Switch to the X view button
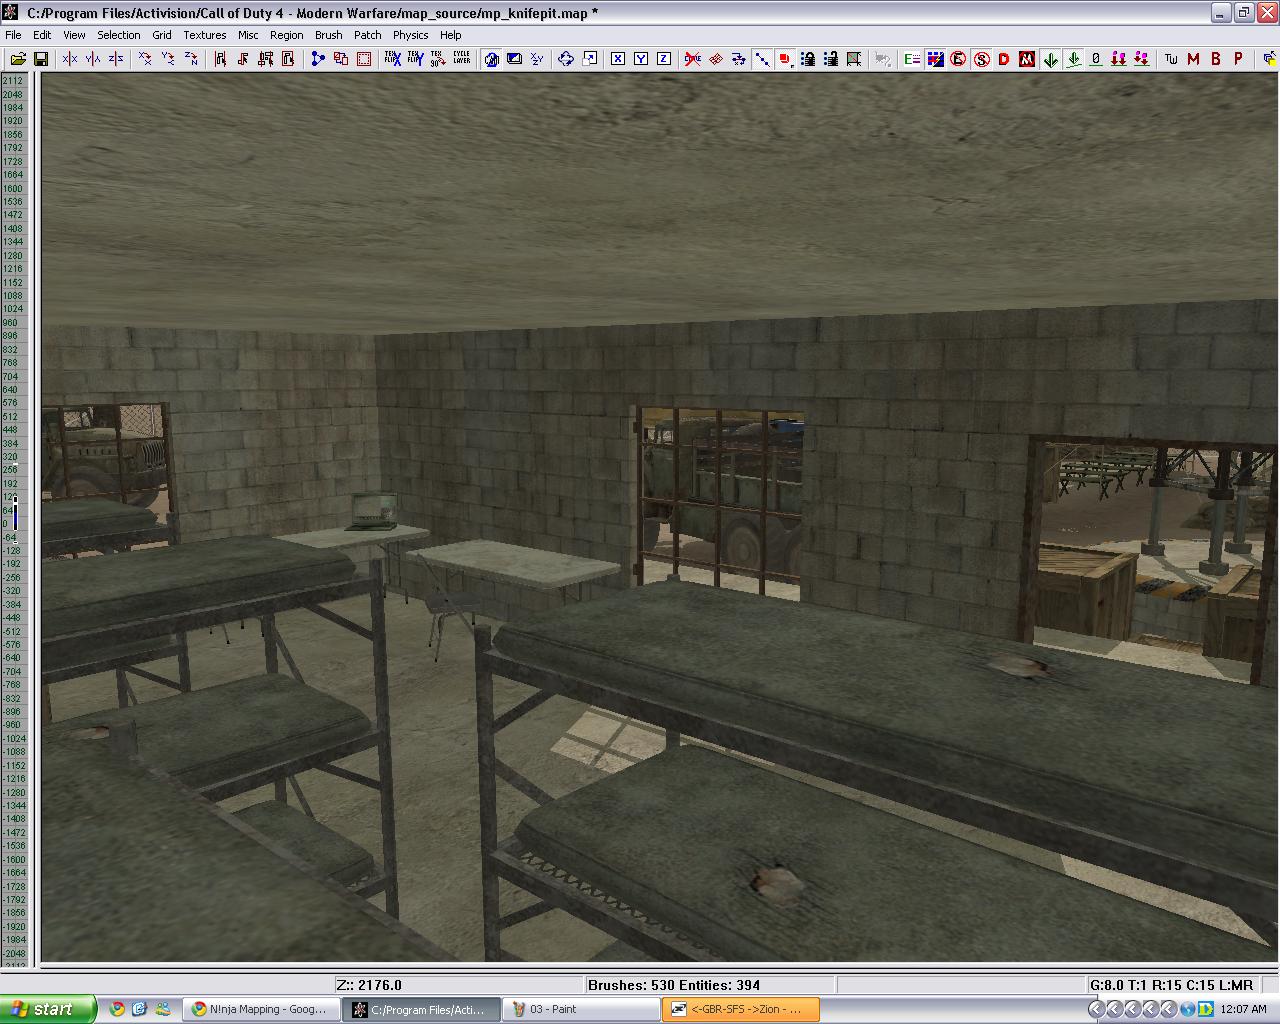This screenshot has height=1024, width=1280. coord(618,59)
